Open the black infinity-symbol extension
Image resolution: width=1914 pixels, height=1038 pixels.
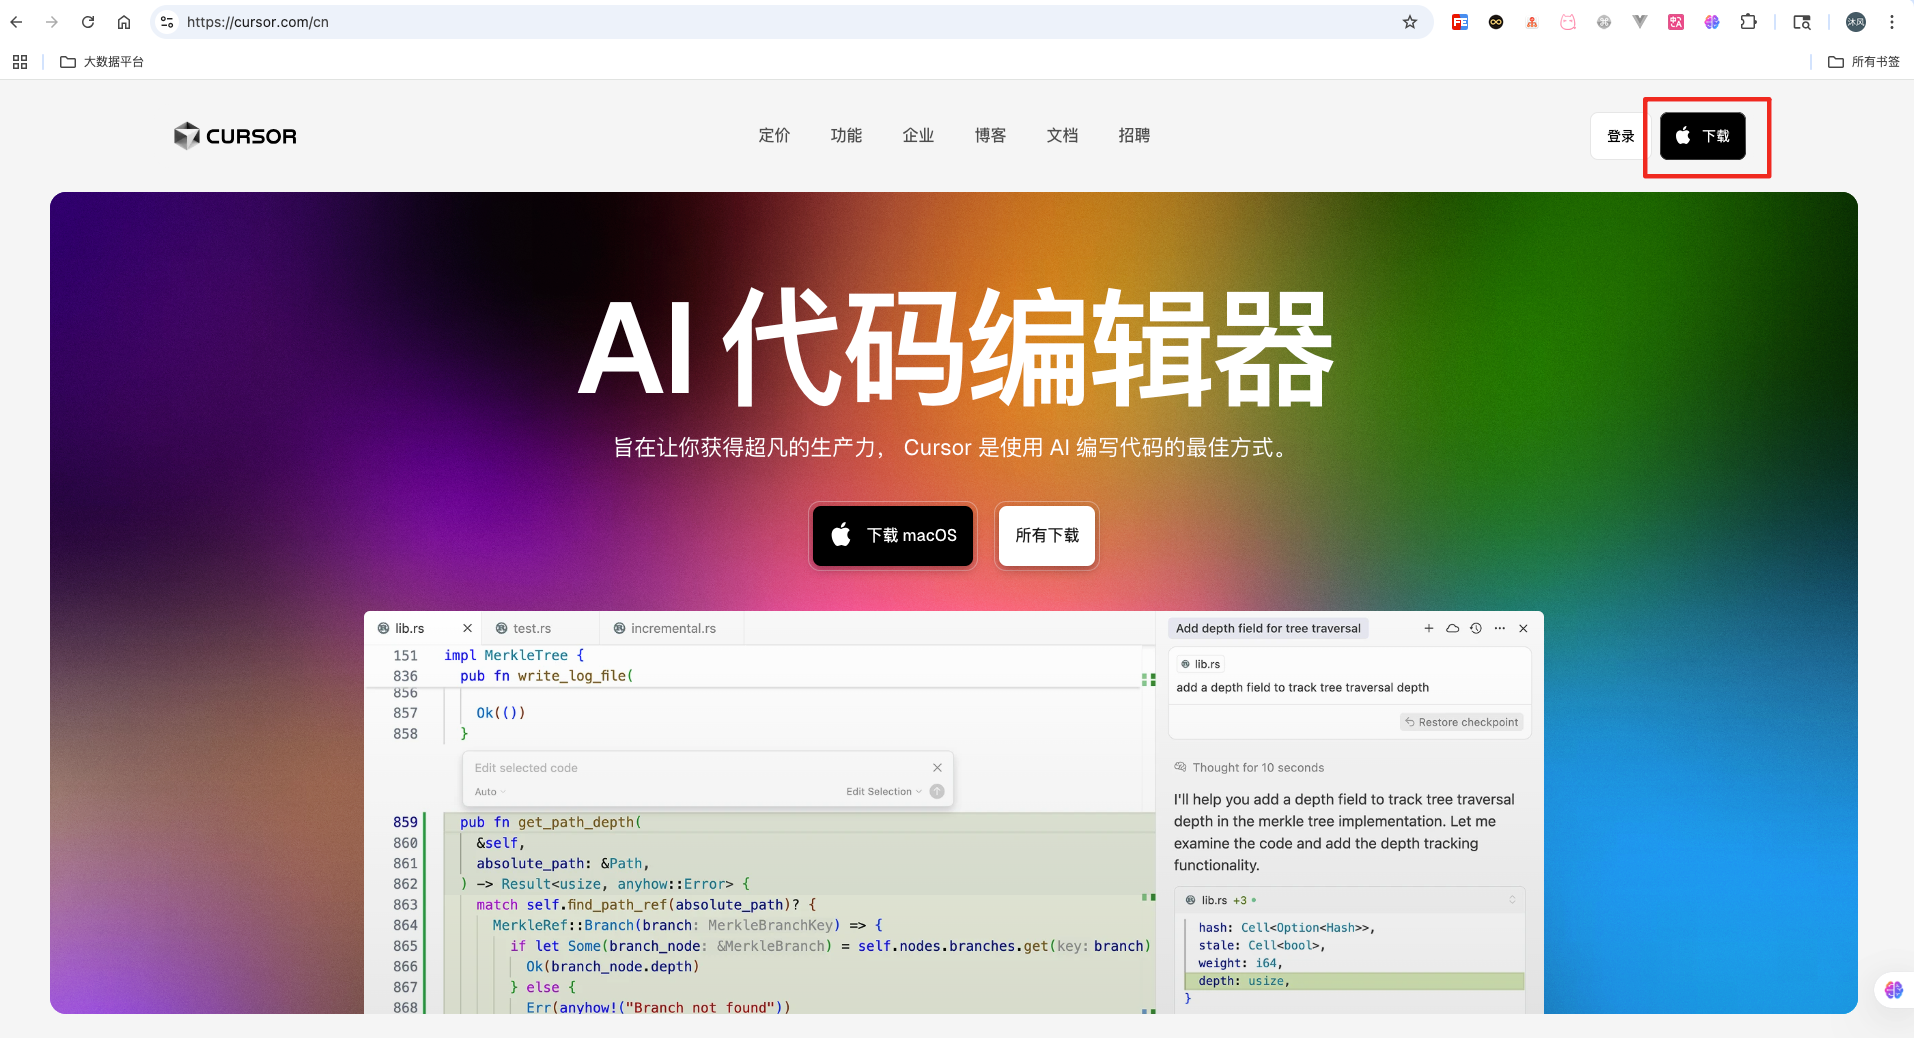[x=1496, y=22]
